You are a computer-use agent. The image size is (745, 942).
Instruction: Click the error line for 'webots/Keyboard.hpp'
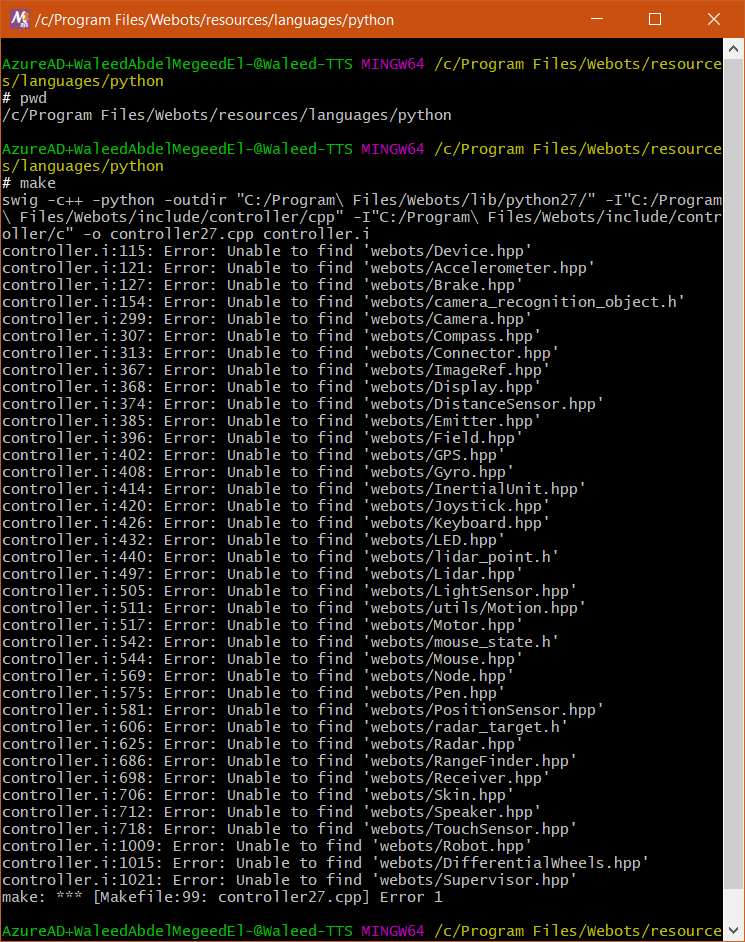click(276, 523)
